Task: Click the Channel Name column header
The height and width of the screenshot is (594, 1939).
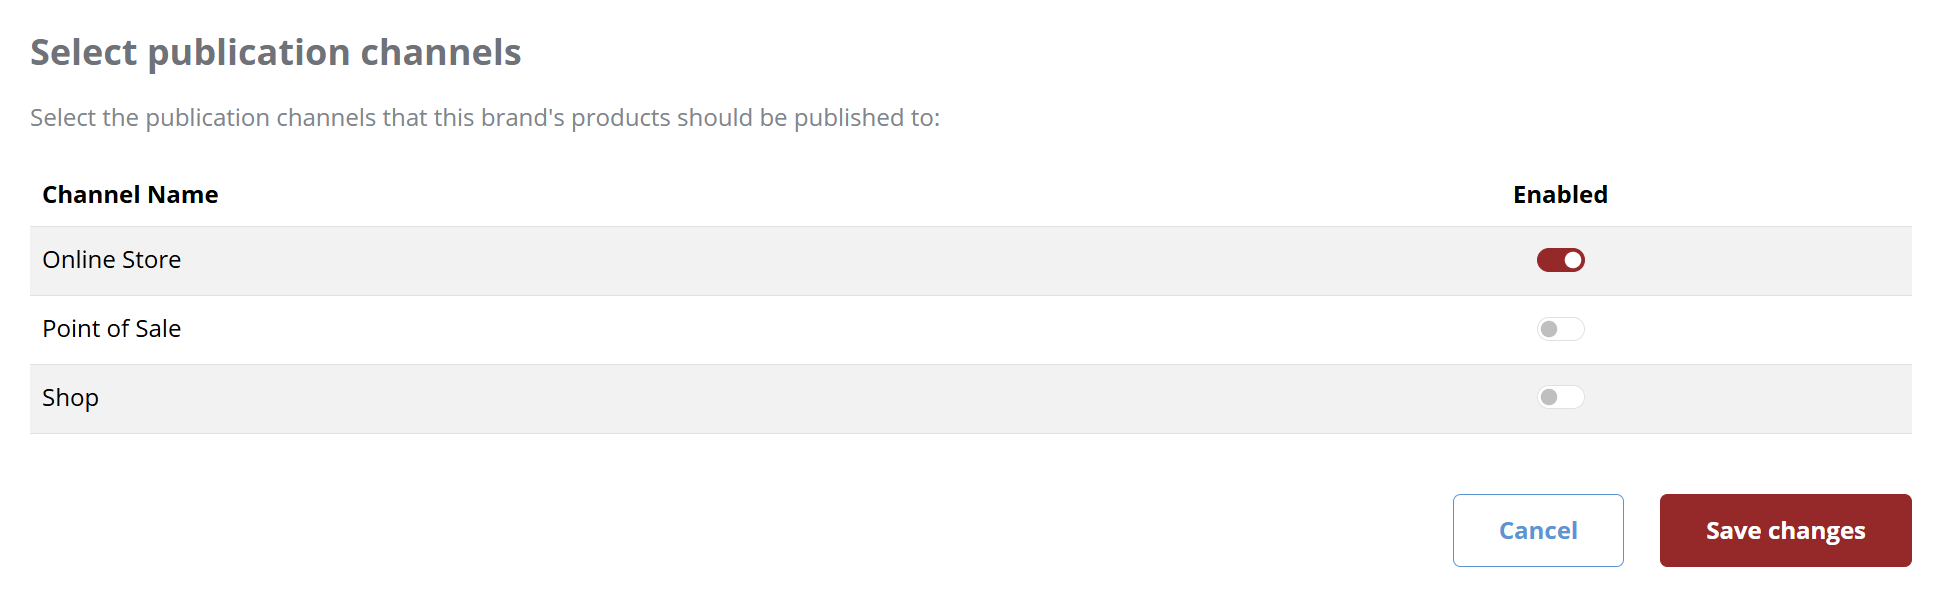Action: point(130,195)
